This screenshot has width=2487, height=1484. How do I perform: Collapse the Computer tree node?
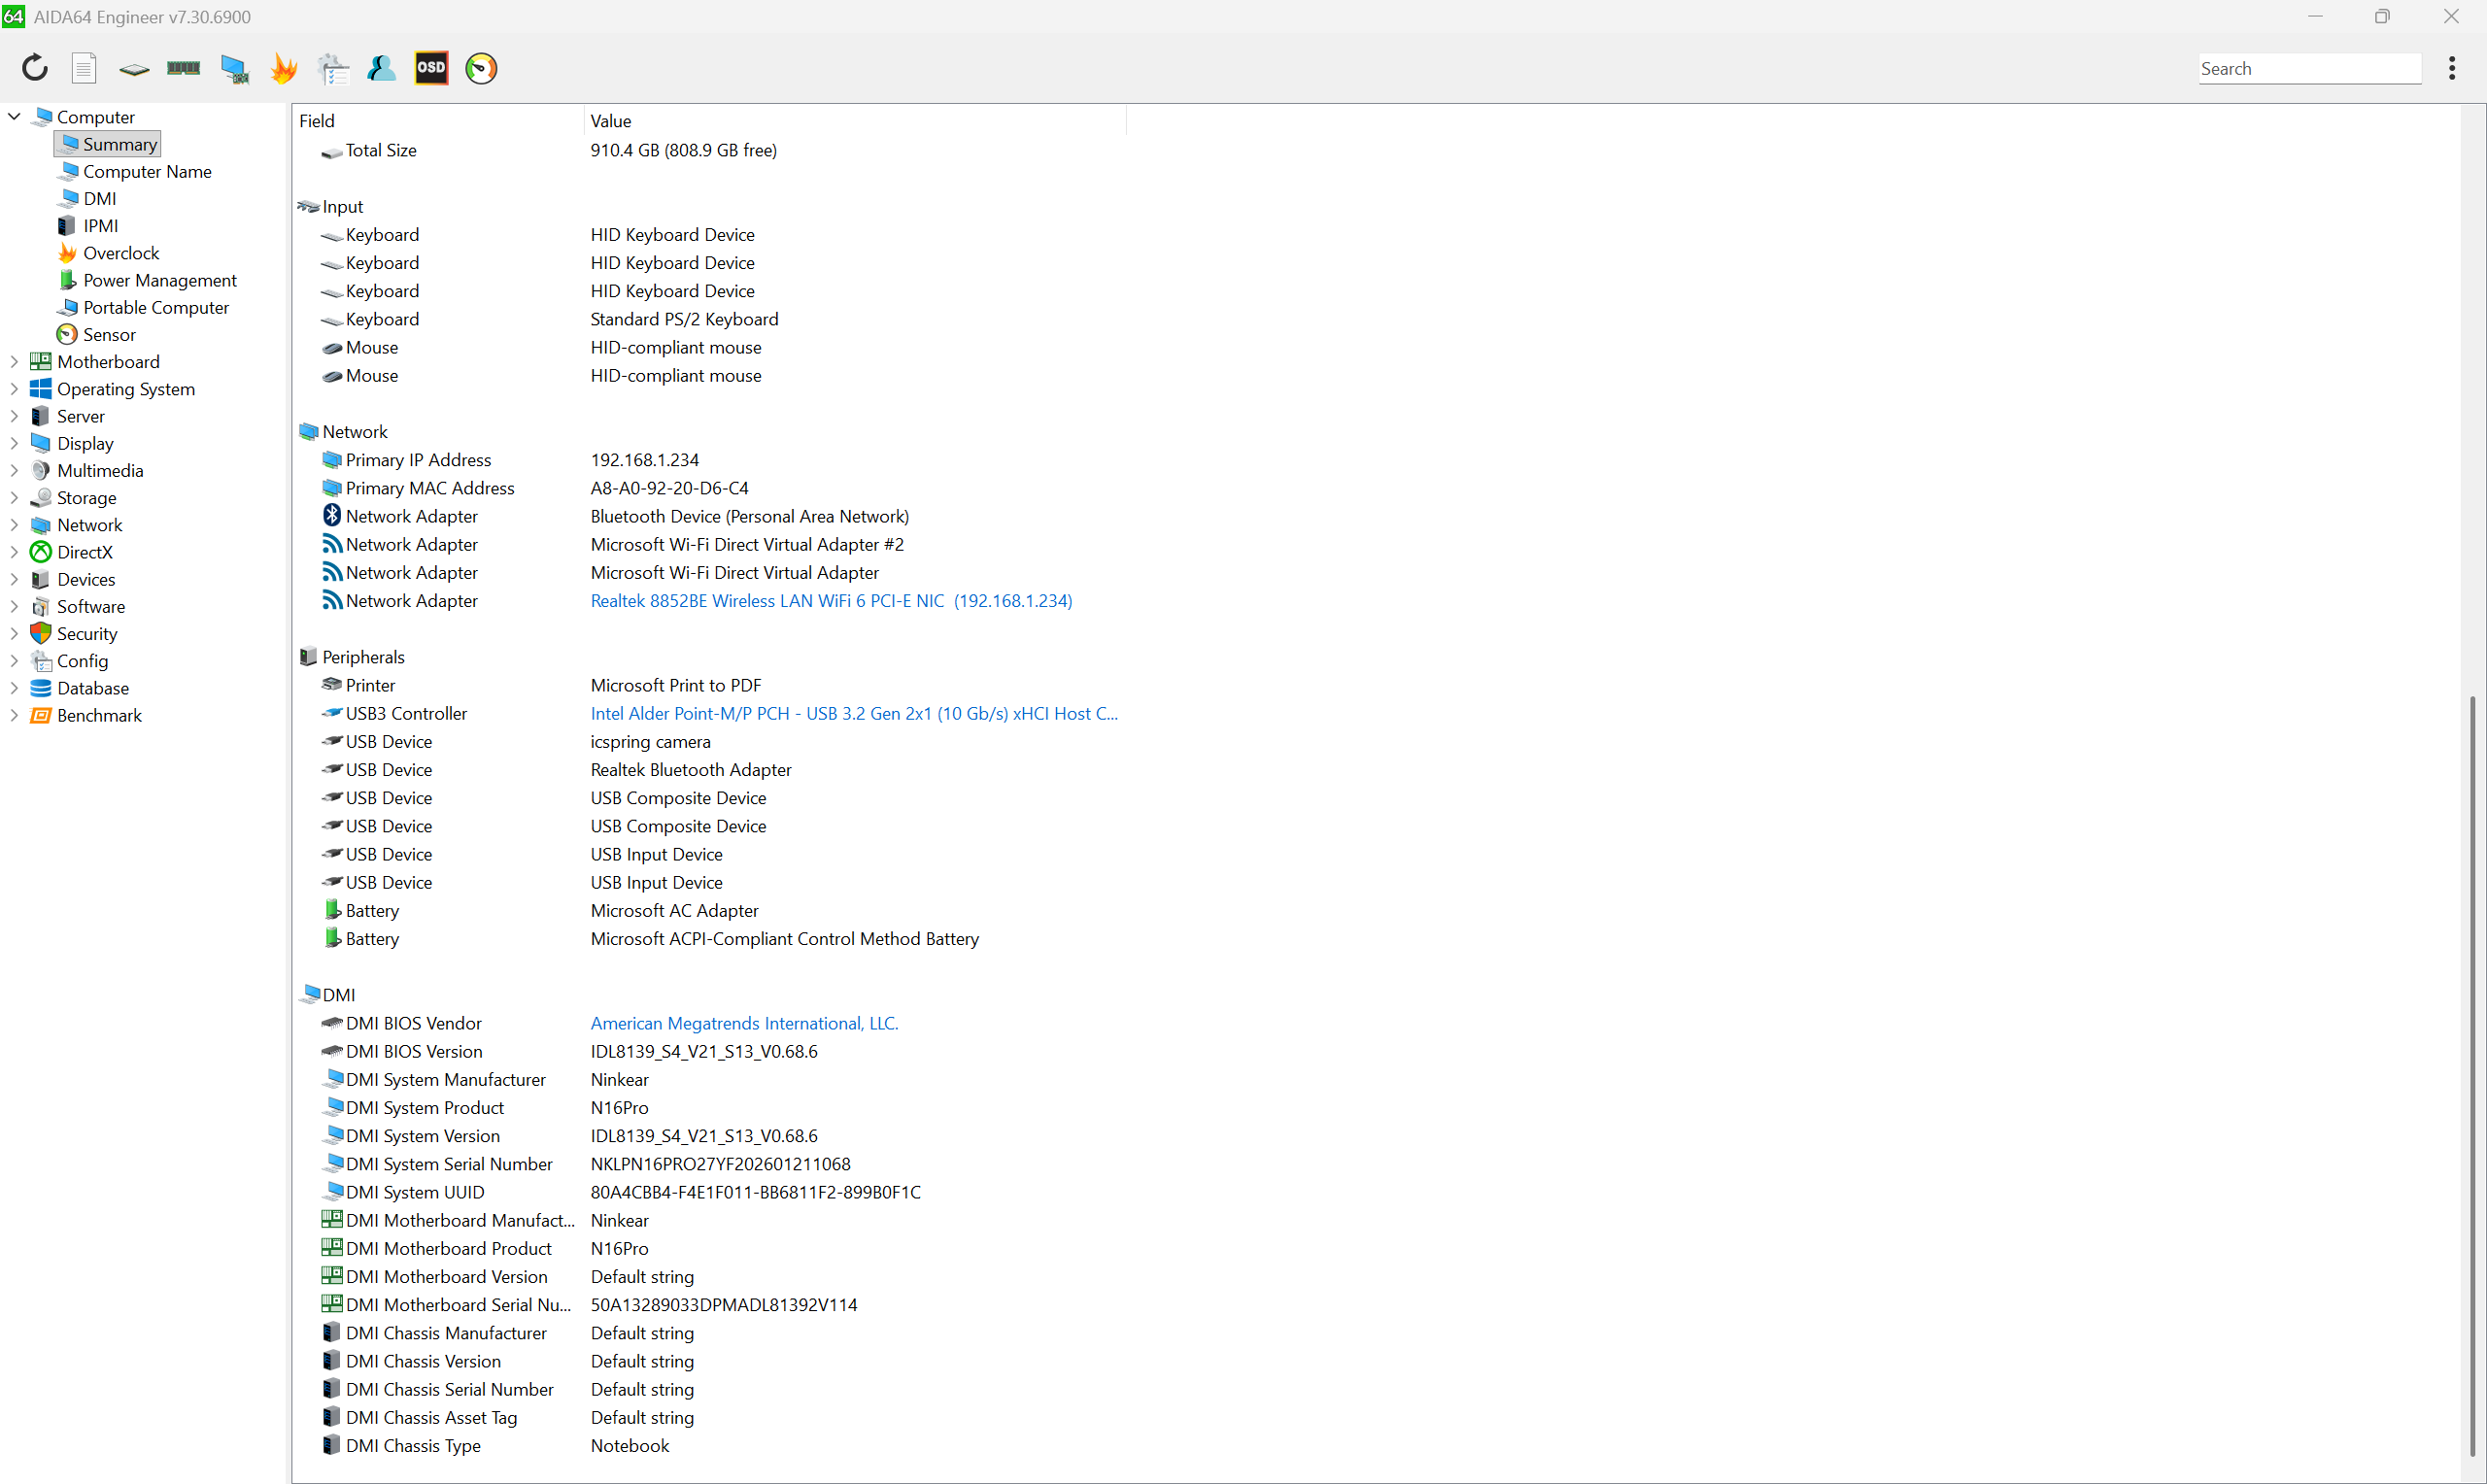(x=14, y=117)
